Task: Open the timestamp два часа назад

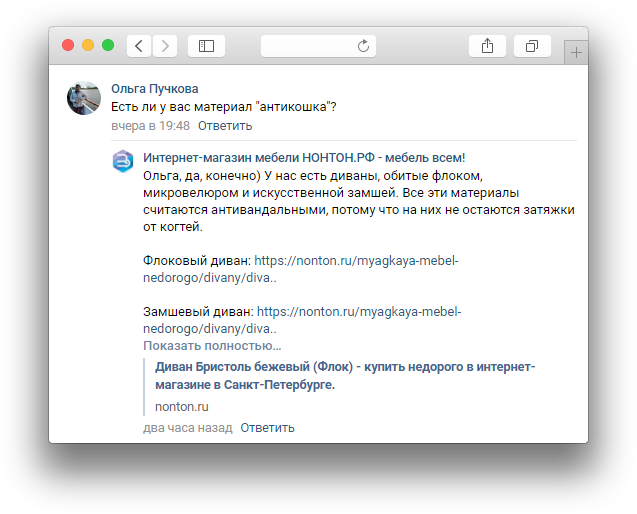Action: [188, 428]
